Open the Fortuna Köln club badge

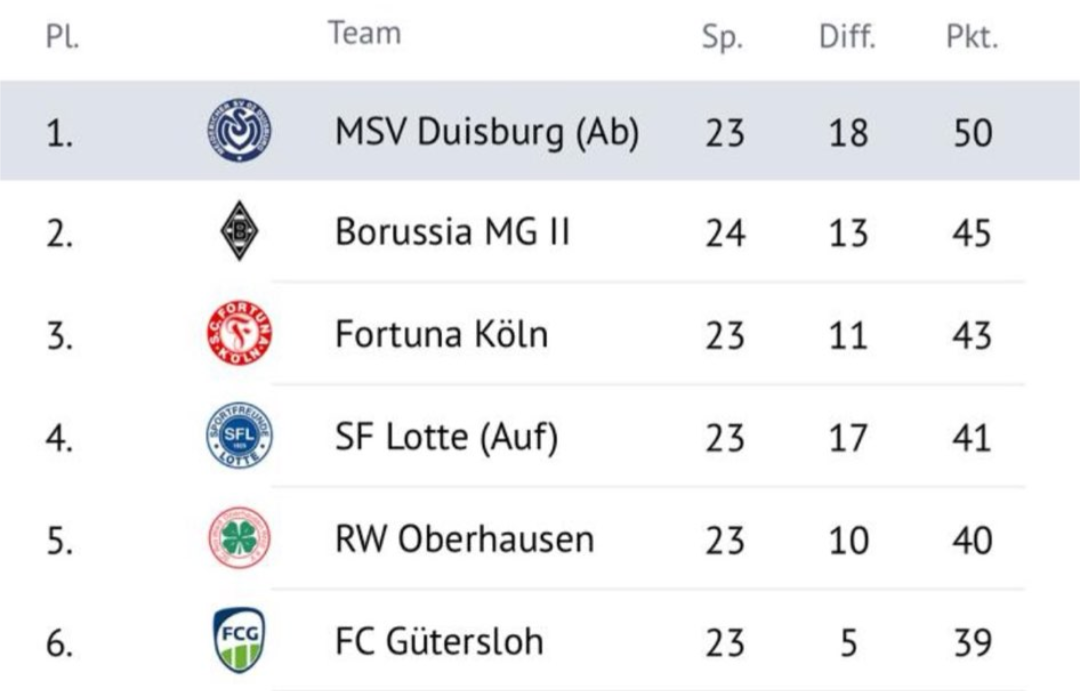[x=239, y=334]
